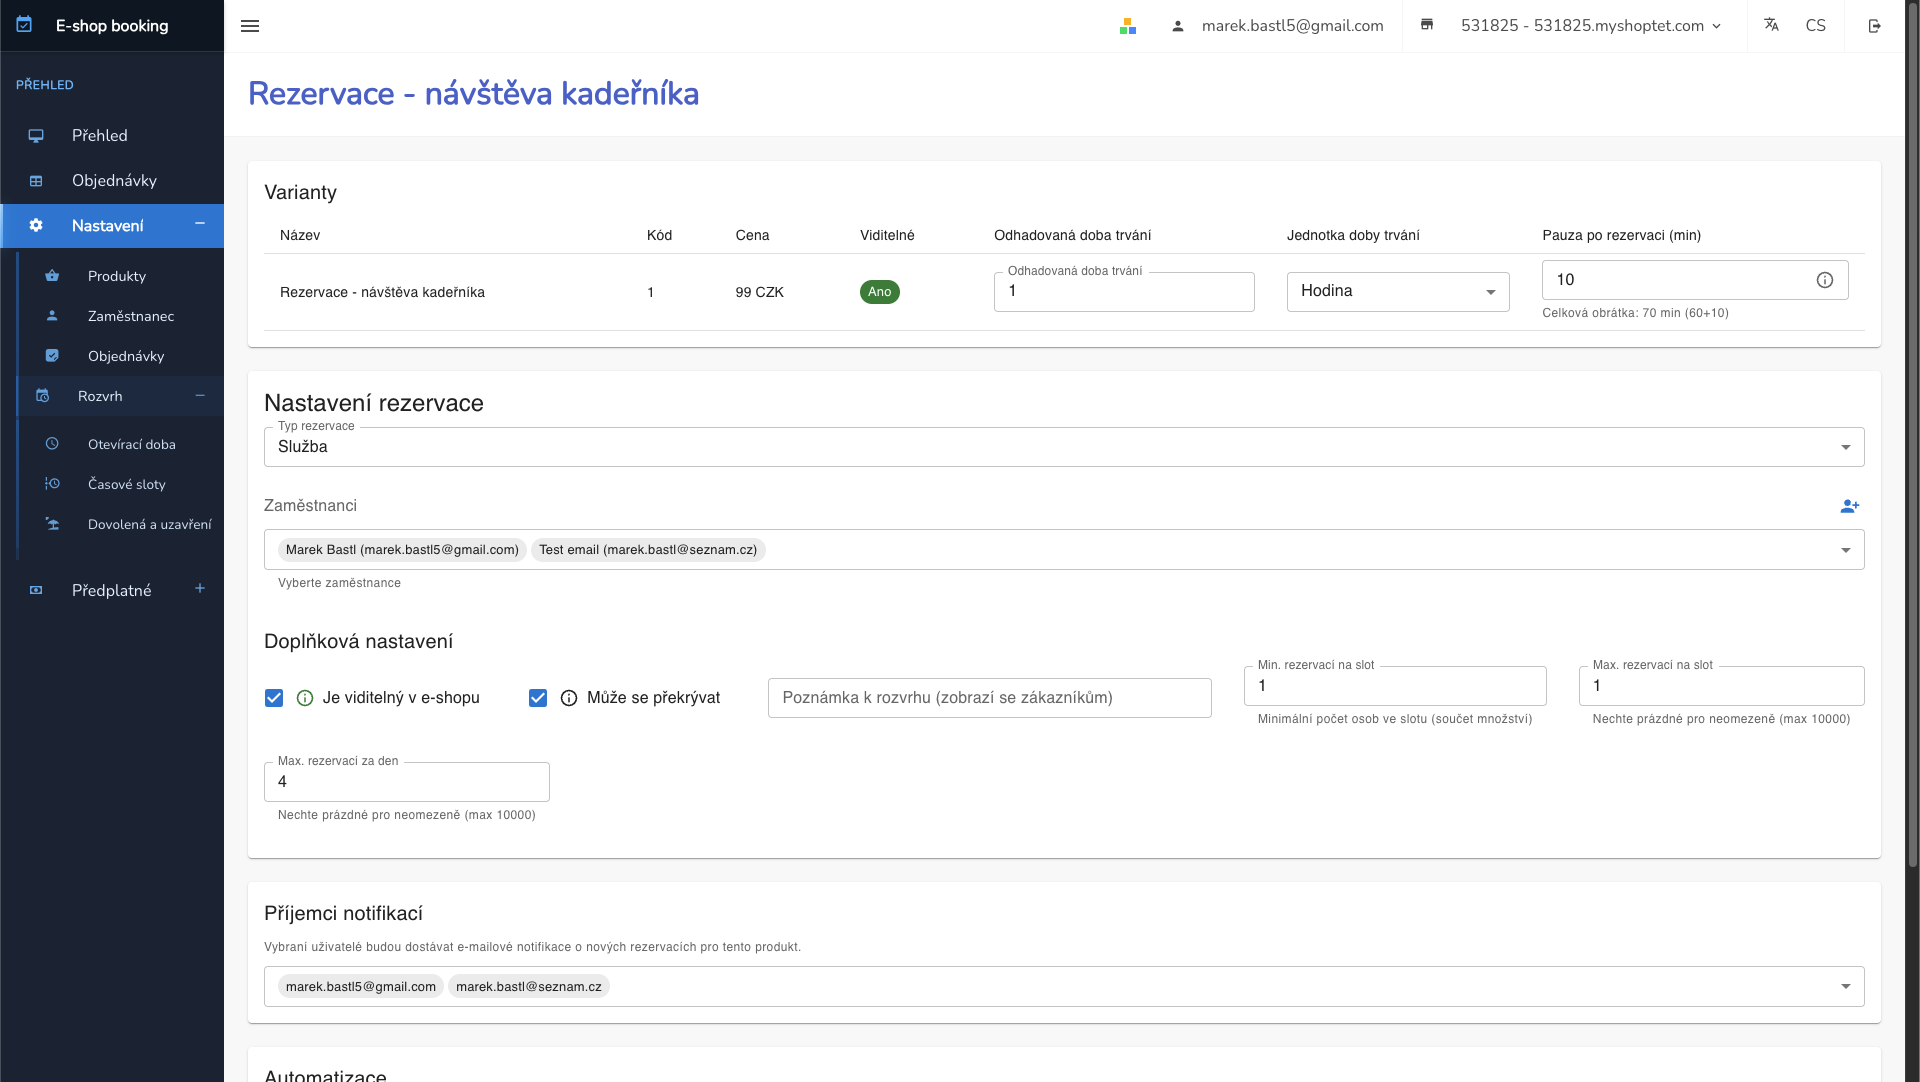The image size is (1920, 1082).
Task: Click info icon beside Je viditelný v e-shopu
Action: click(305, 698)
